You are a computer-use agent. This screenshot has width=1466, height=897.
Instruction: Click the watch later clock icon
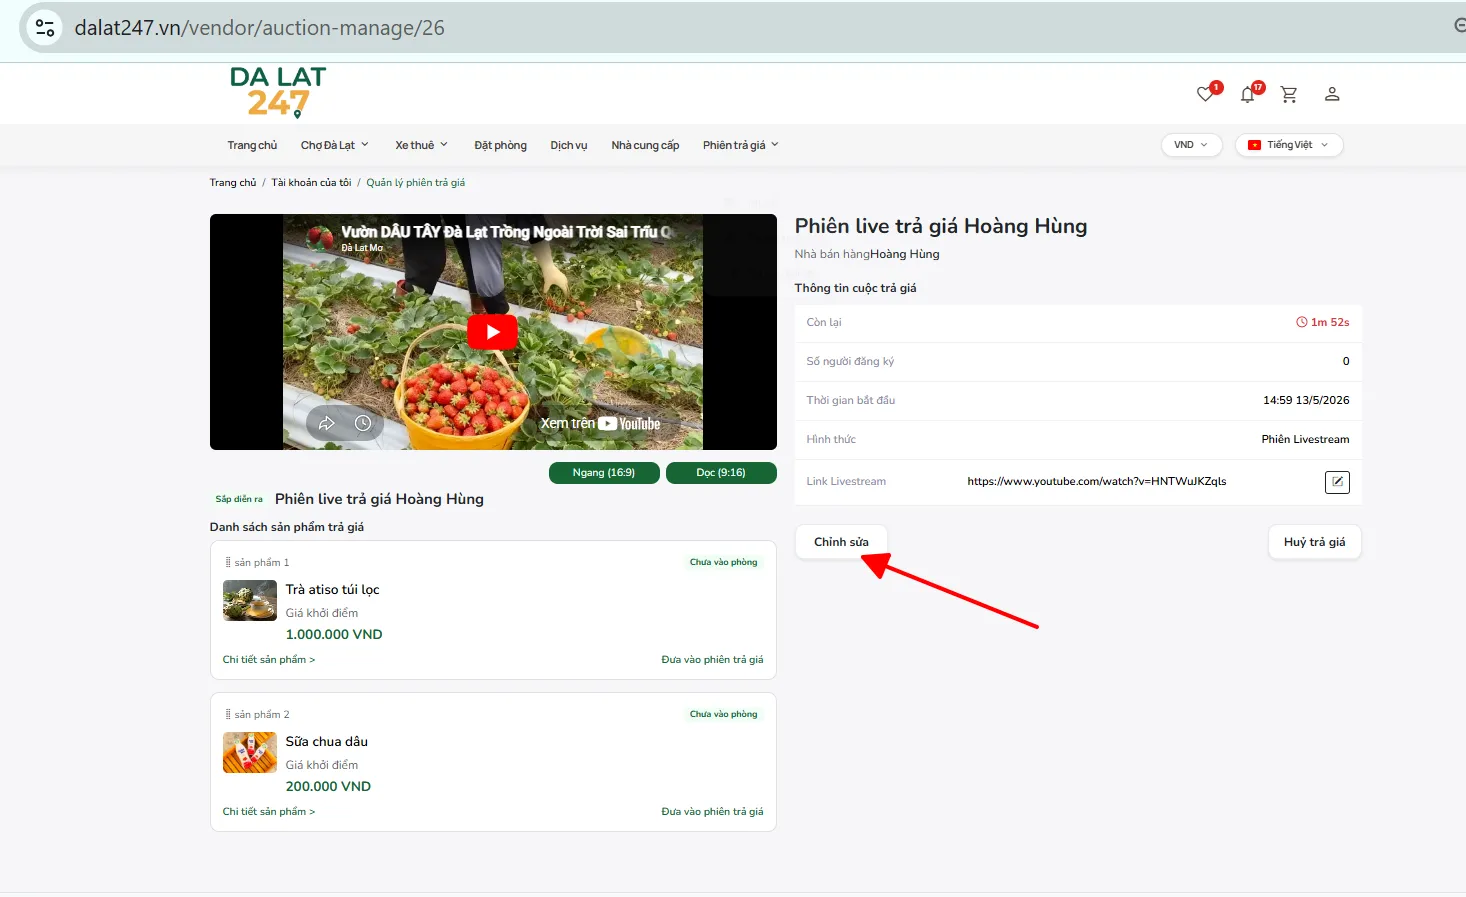coord(363,423)
